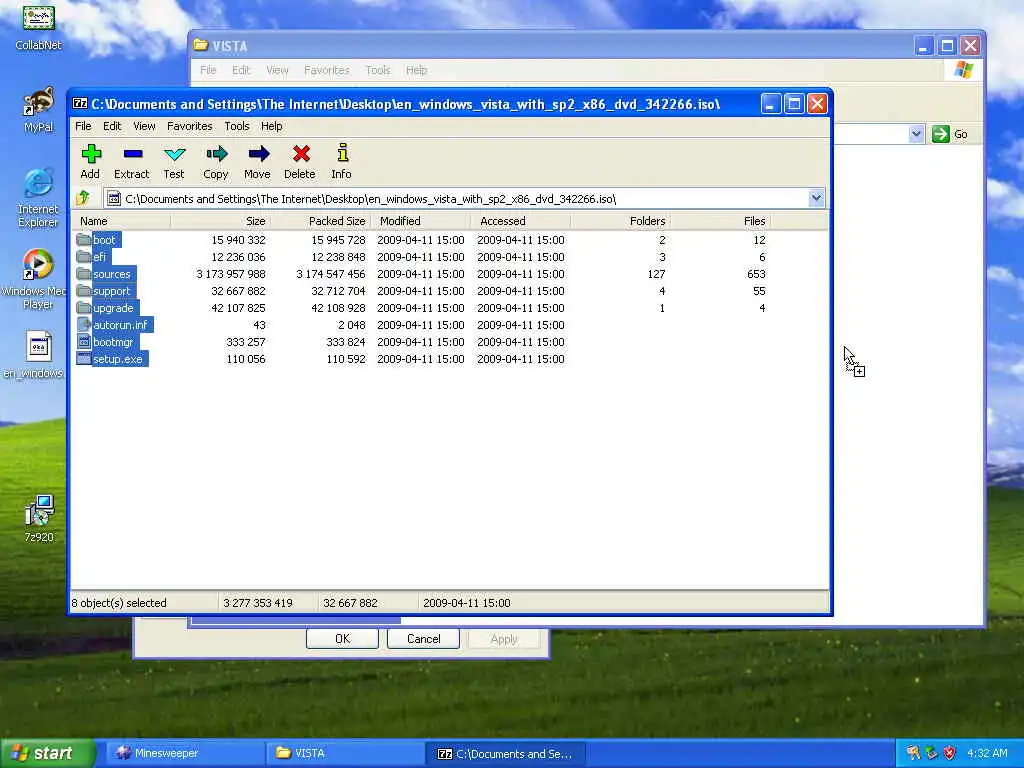Click the taskbar clock 4:32 AM
1024x768 pixels.
(987, 753)
